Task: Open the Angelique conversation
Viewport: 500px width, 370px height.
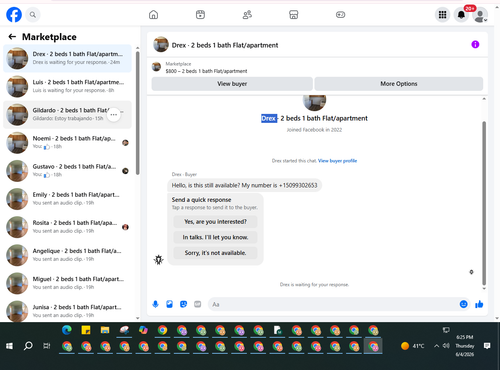Action: coord(67,255)
